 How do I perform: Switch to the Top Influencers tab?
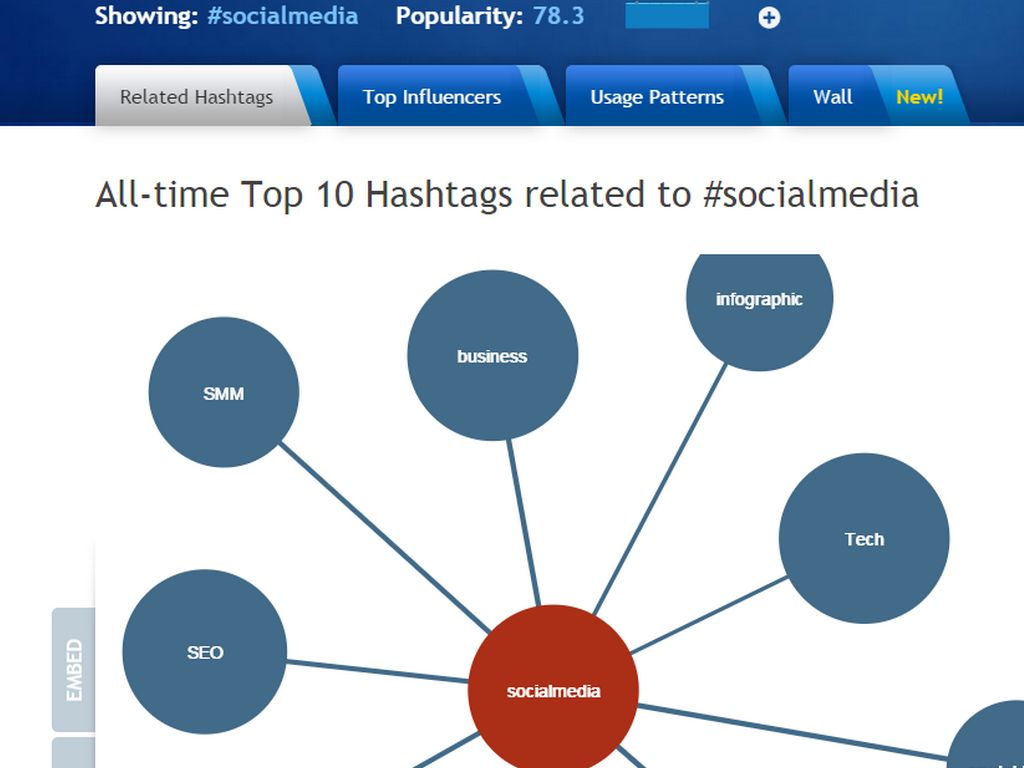coord(432,97)
